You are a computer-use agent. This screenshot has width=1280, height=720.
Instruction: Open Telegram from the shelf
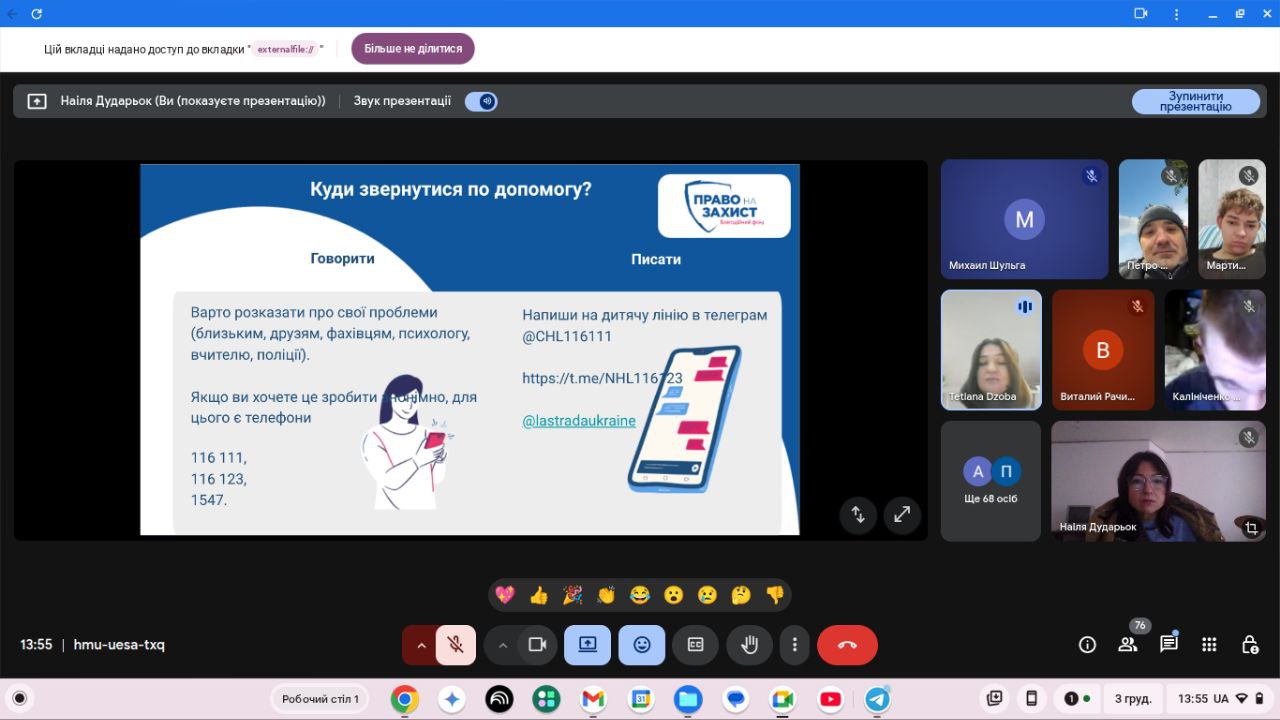pyautogui.click(x=877, y=699)
